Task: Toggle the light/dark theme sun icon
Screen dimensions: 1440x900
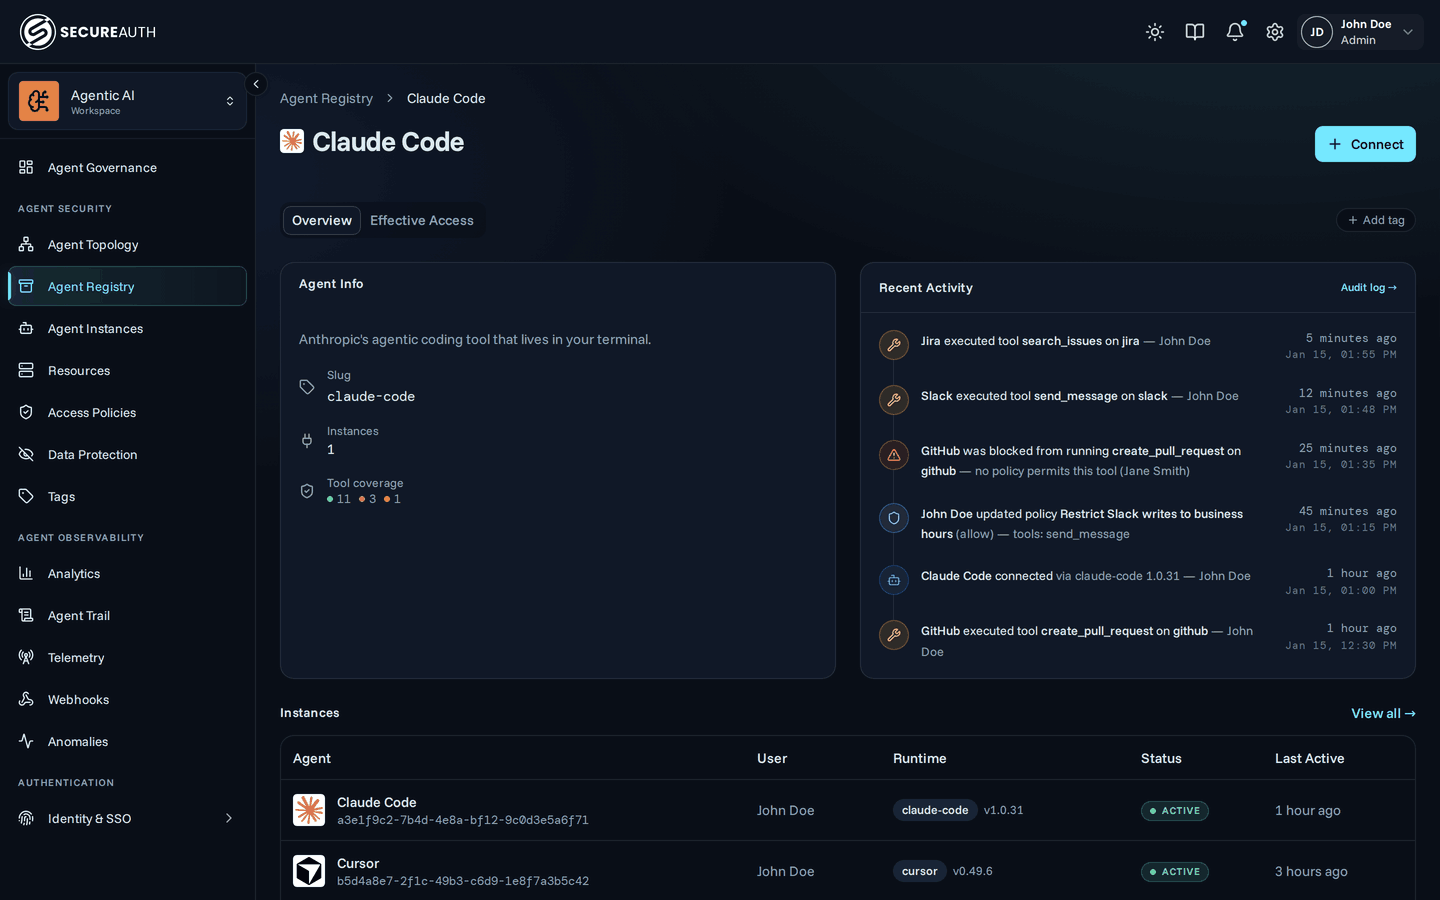Action: [1155, 32]
